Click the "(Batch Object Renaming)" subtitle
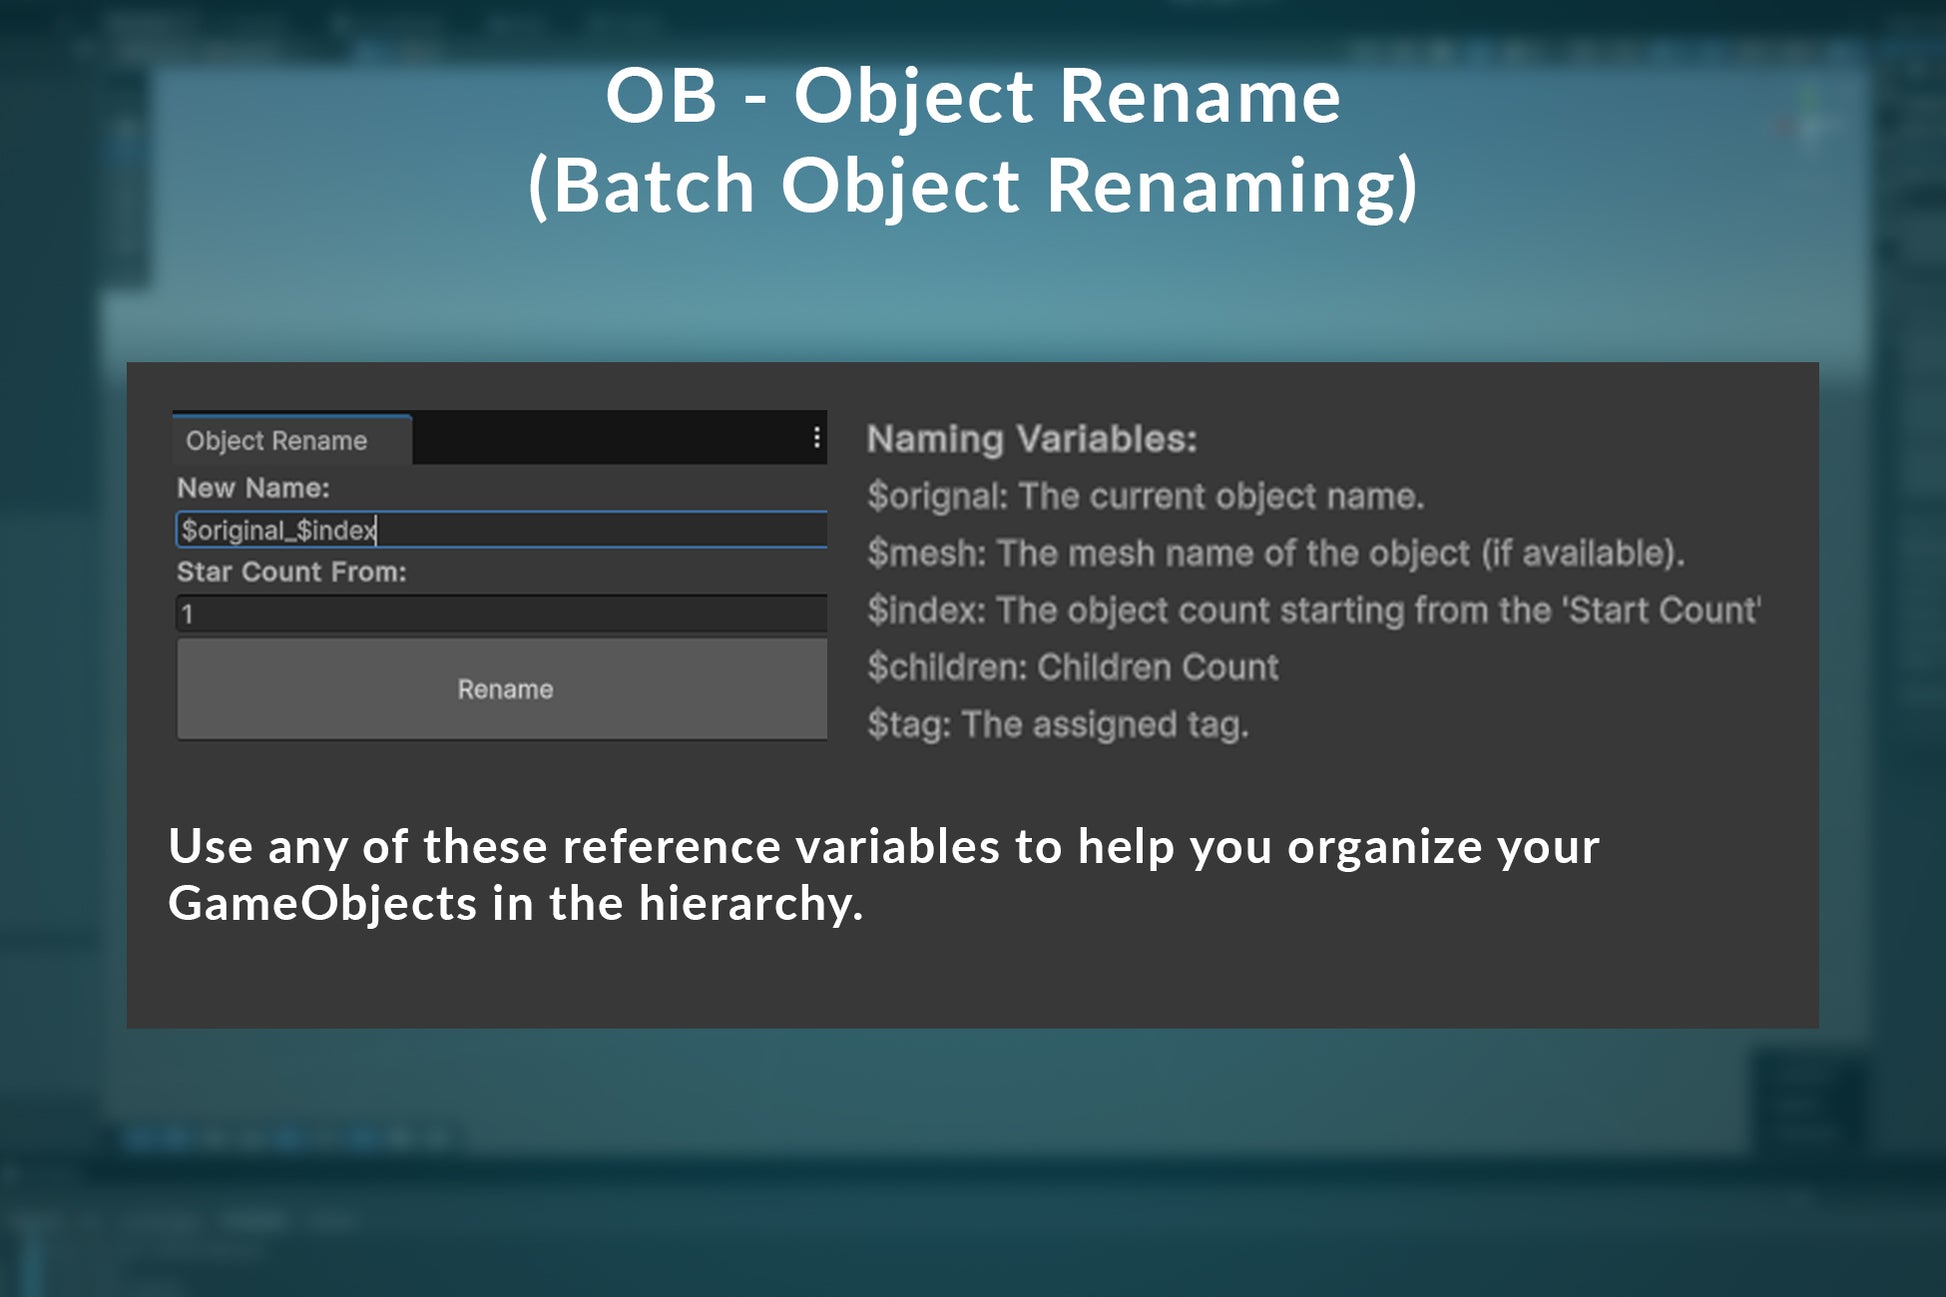The height and width of the screenshot is (1297, 1946). (x=972, y=186)
